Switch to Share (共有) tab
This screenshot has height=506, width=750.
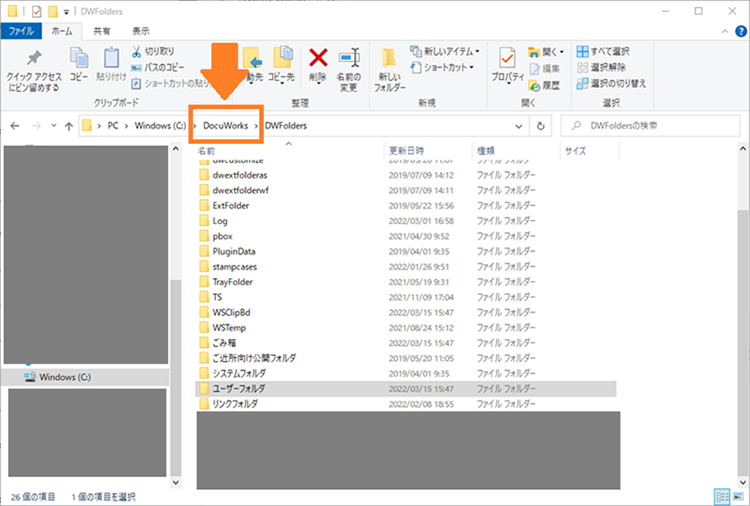point(101,31)
